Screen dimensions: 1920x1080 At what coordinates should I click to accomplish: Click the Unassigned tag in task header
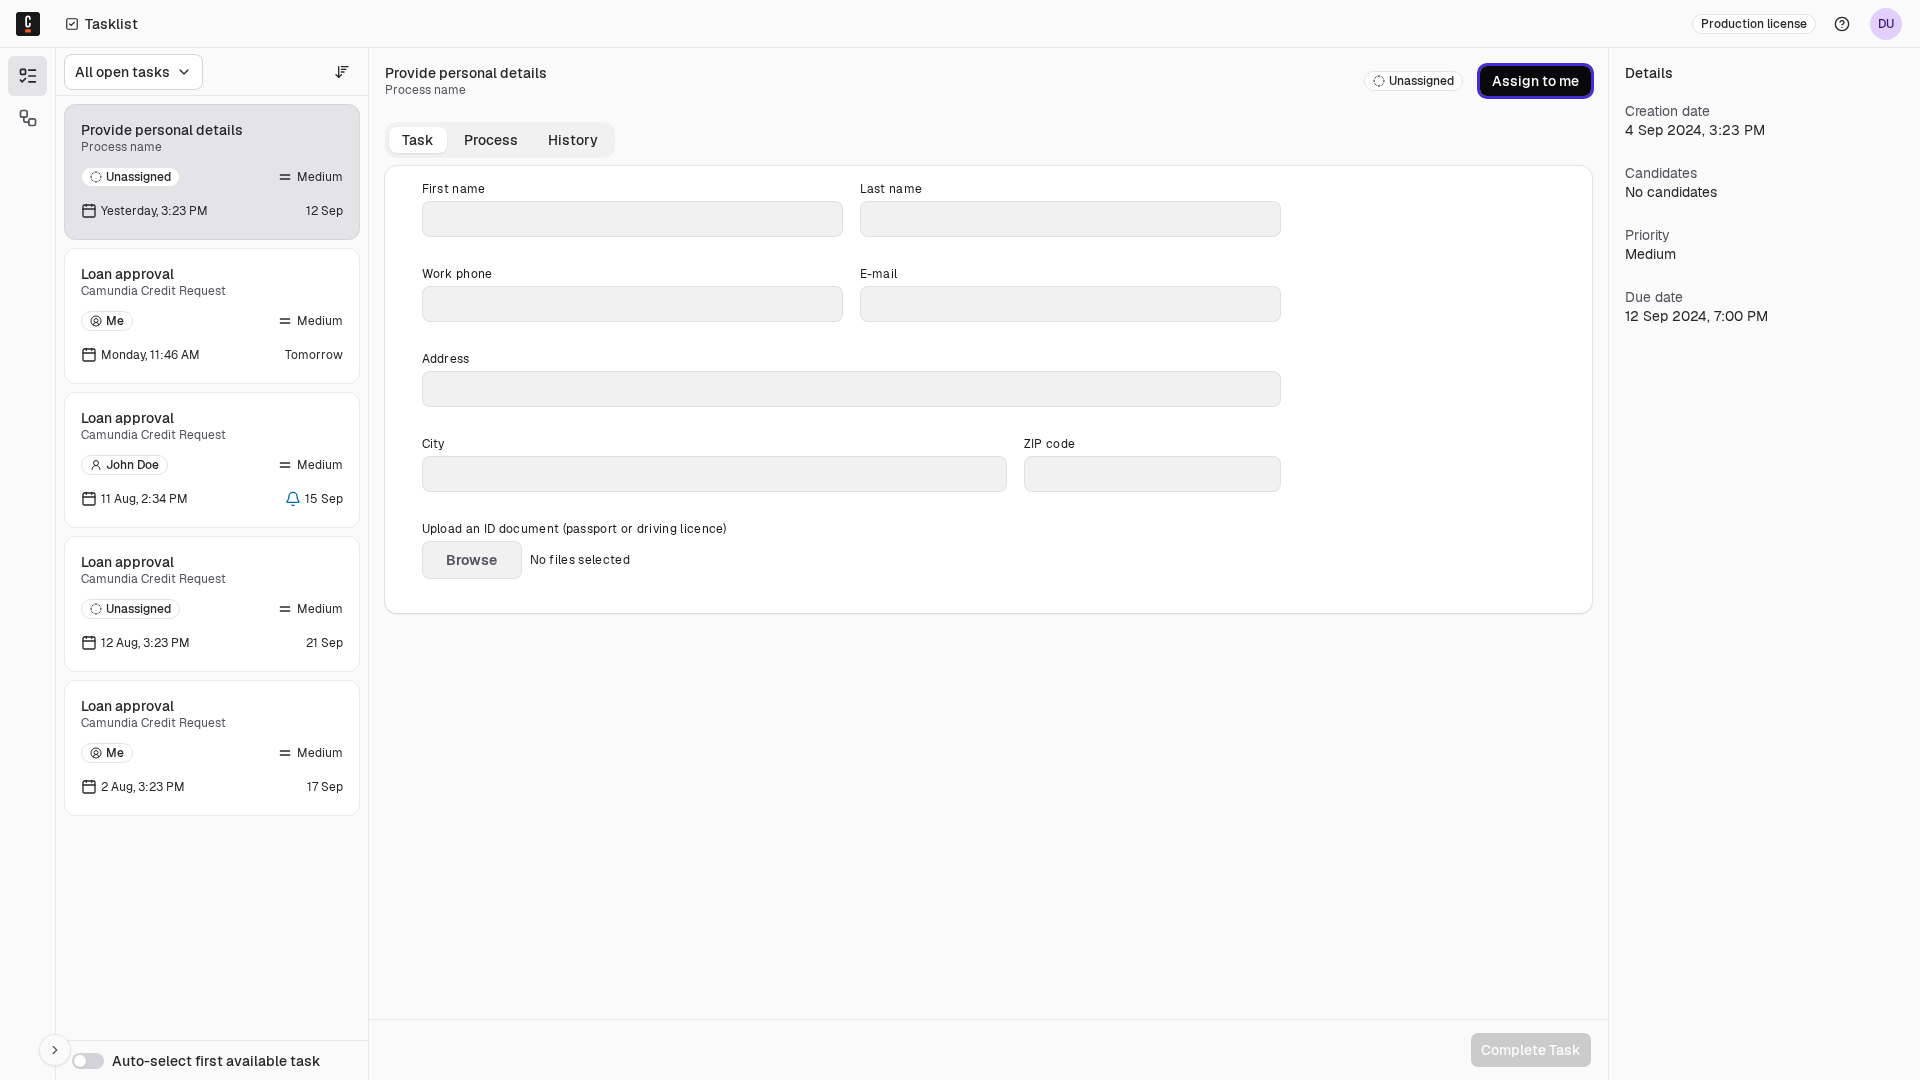point(1413,81)
